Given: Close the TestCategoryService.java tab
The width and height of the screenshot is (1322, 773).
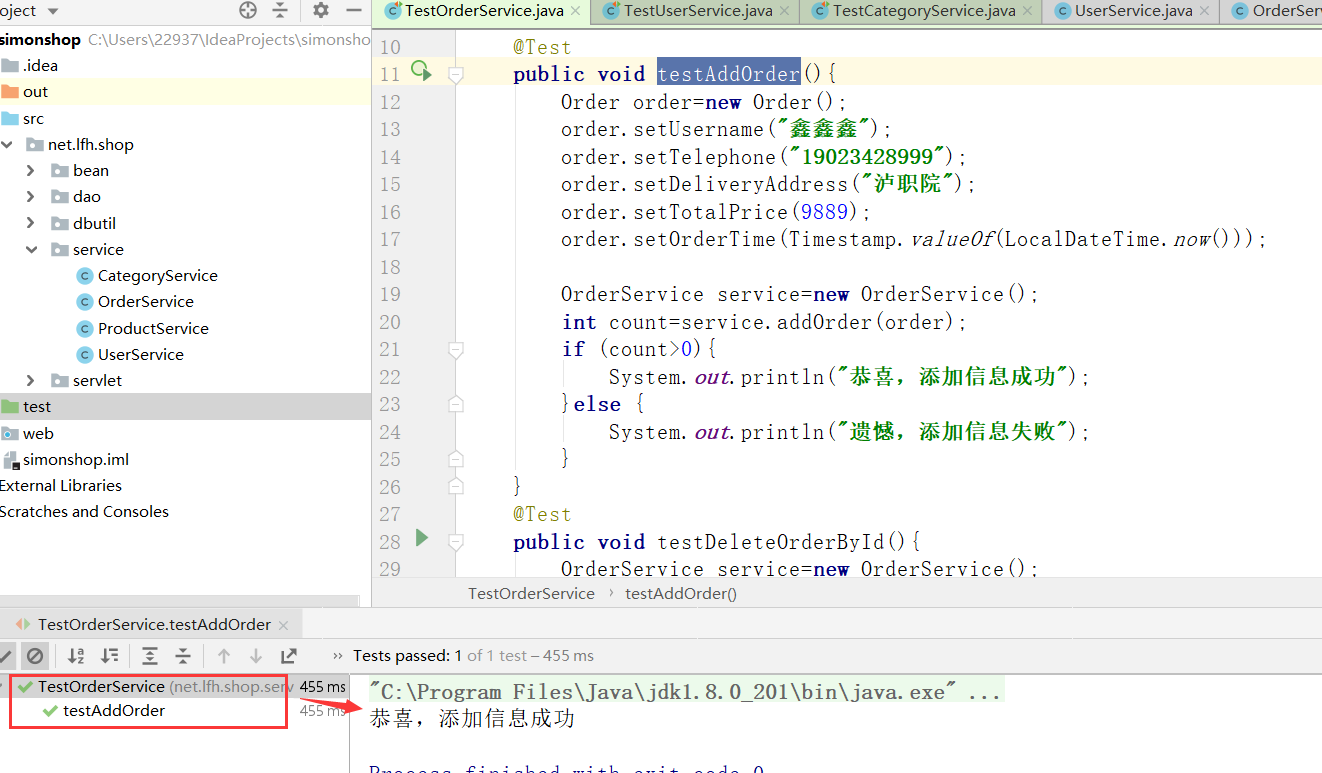Looking at the screenshot, I should pos(1025,11).
